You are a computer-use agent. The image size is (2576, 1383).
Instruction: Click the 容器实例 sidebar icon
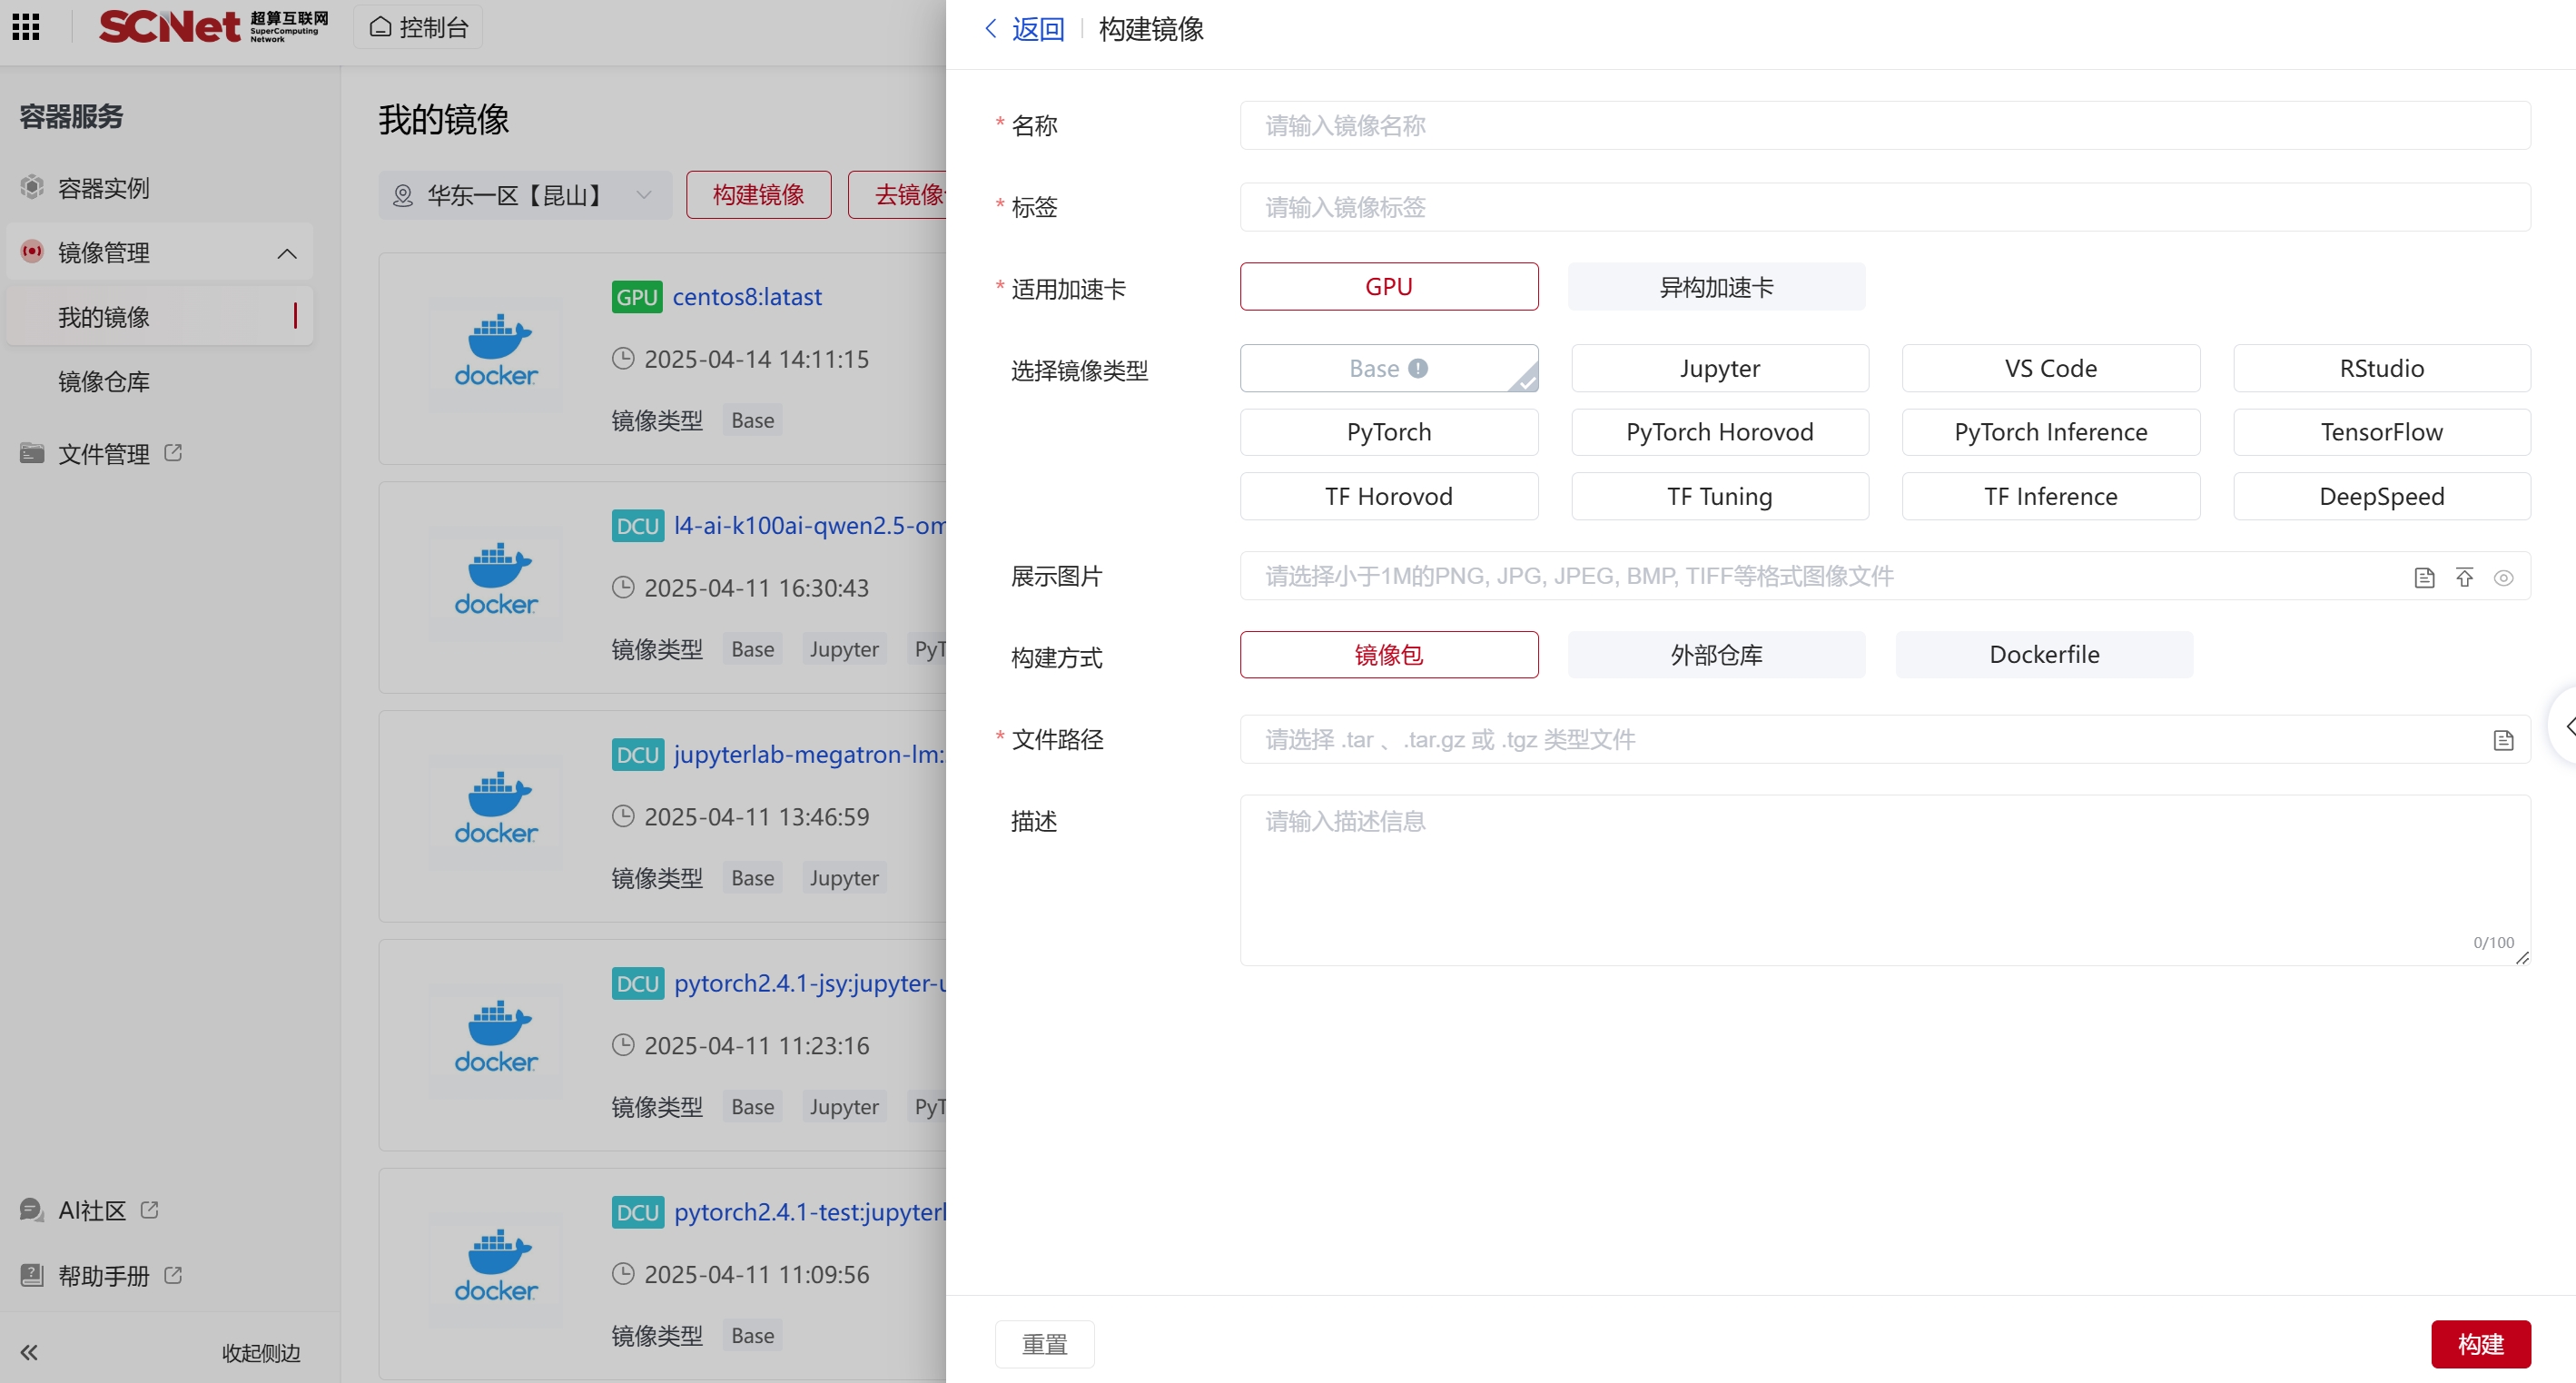32,187
